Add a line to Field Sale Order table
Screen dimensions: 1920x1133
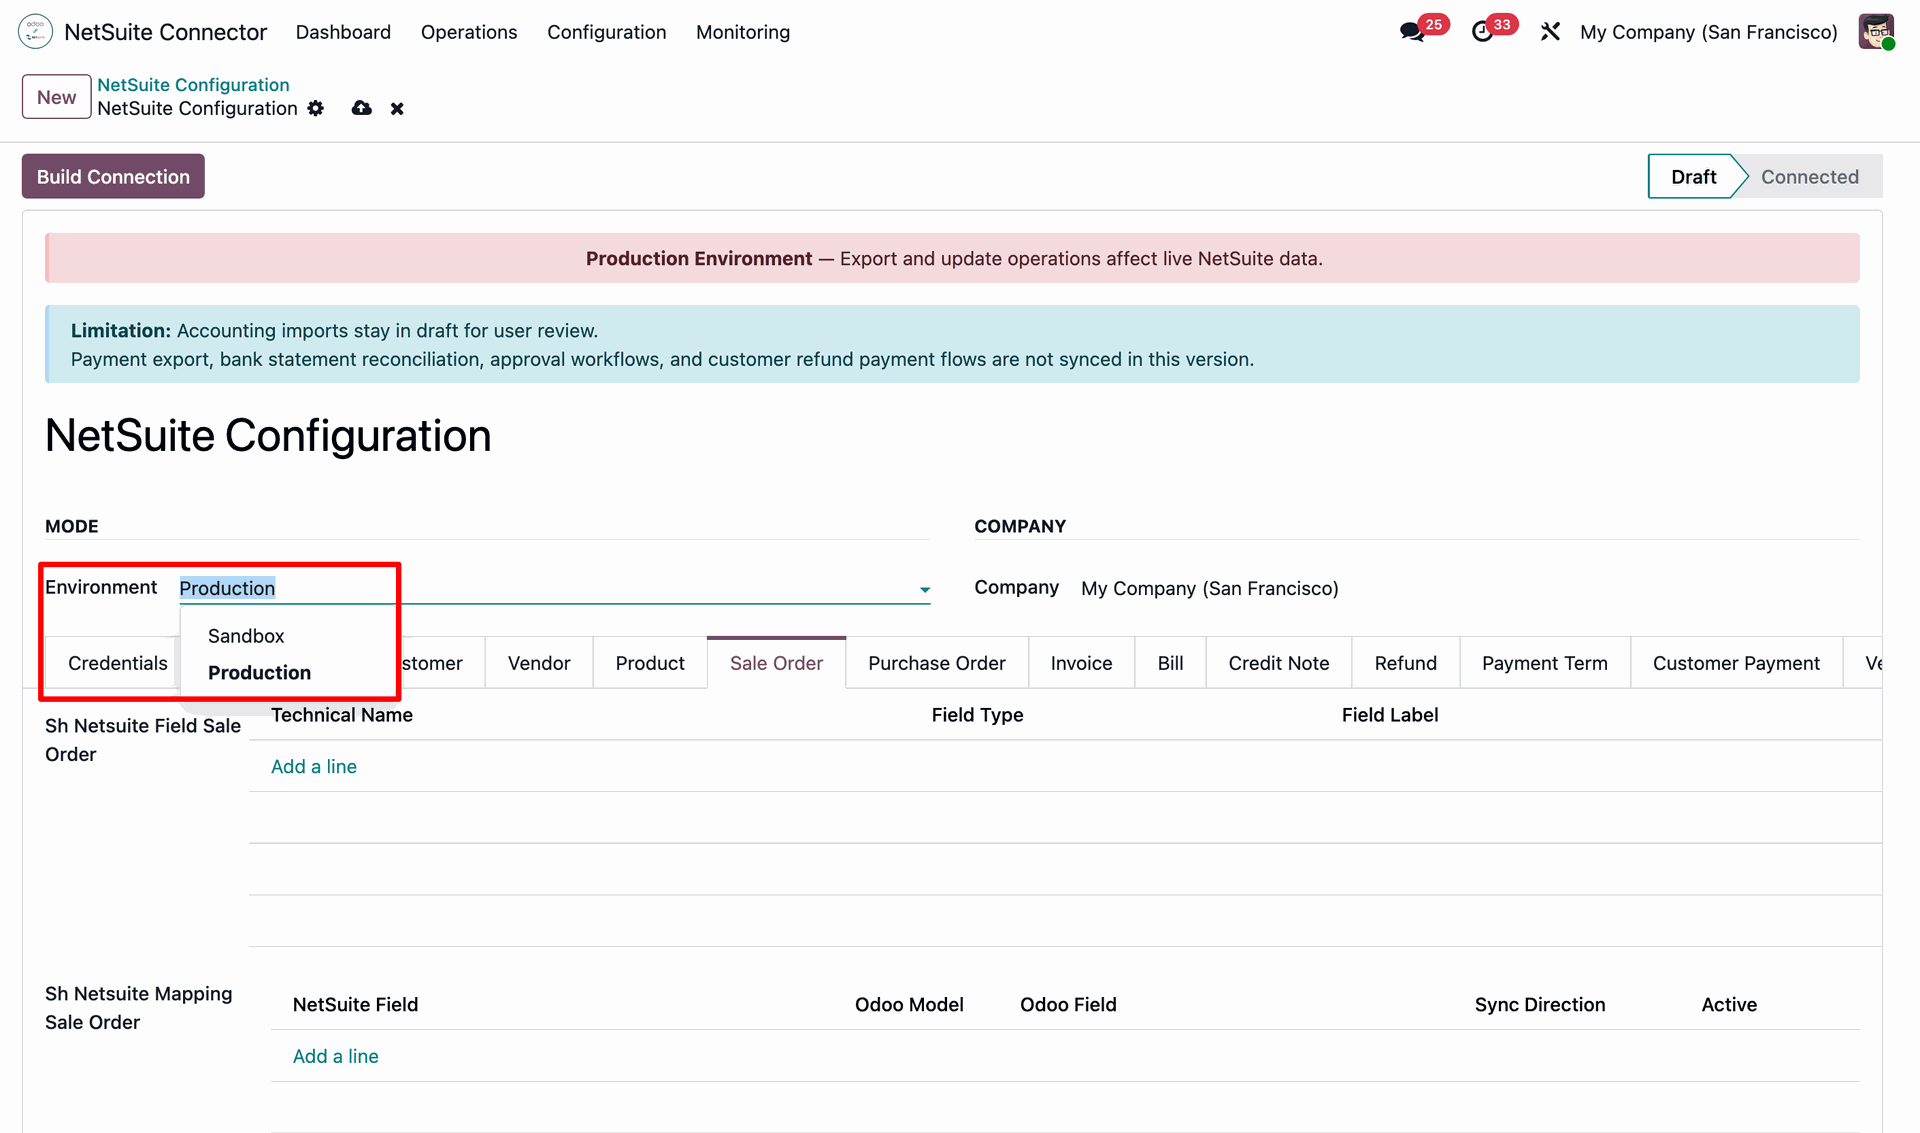point(313,766)
